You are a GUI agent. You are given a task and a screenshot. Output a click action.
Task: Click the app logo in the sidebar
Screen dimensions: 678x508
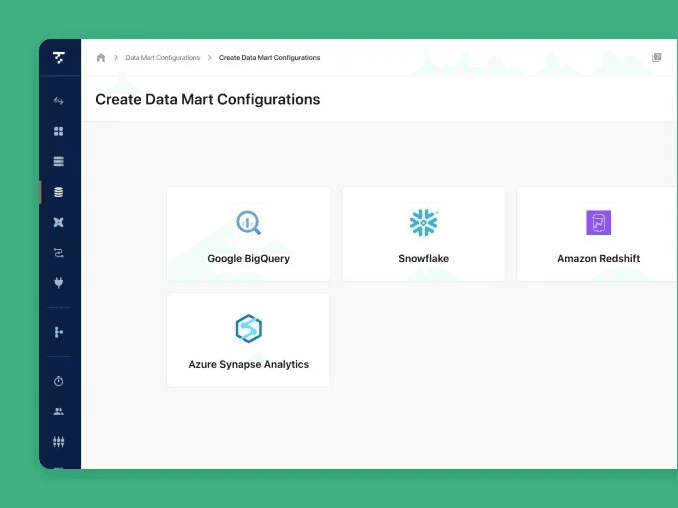[59, 58]
